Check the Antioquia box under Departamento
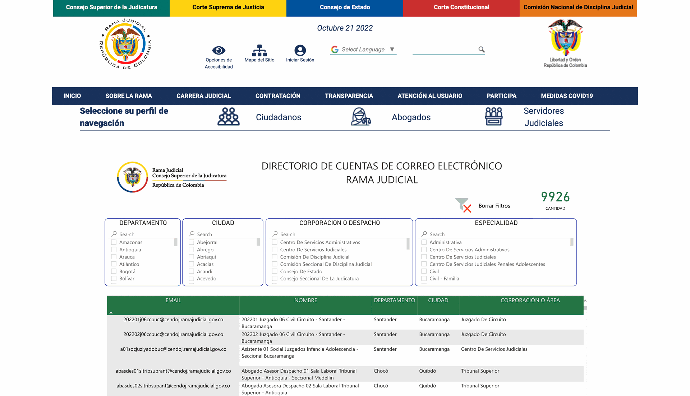 click(114, 249)
